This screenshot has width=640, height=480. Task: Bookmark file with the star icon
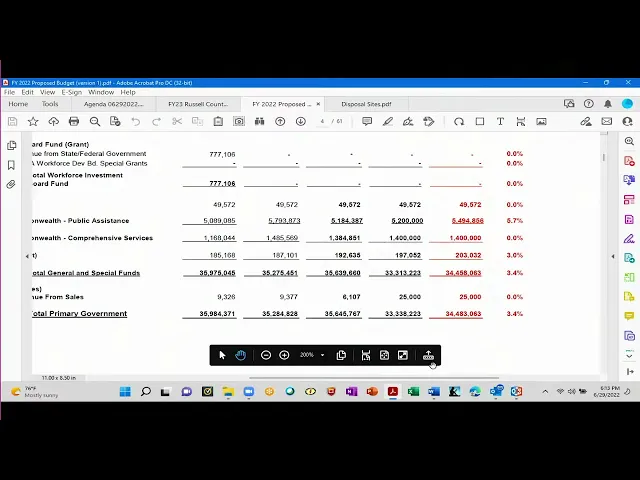tap(33, 121)
